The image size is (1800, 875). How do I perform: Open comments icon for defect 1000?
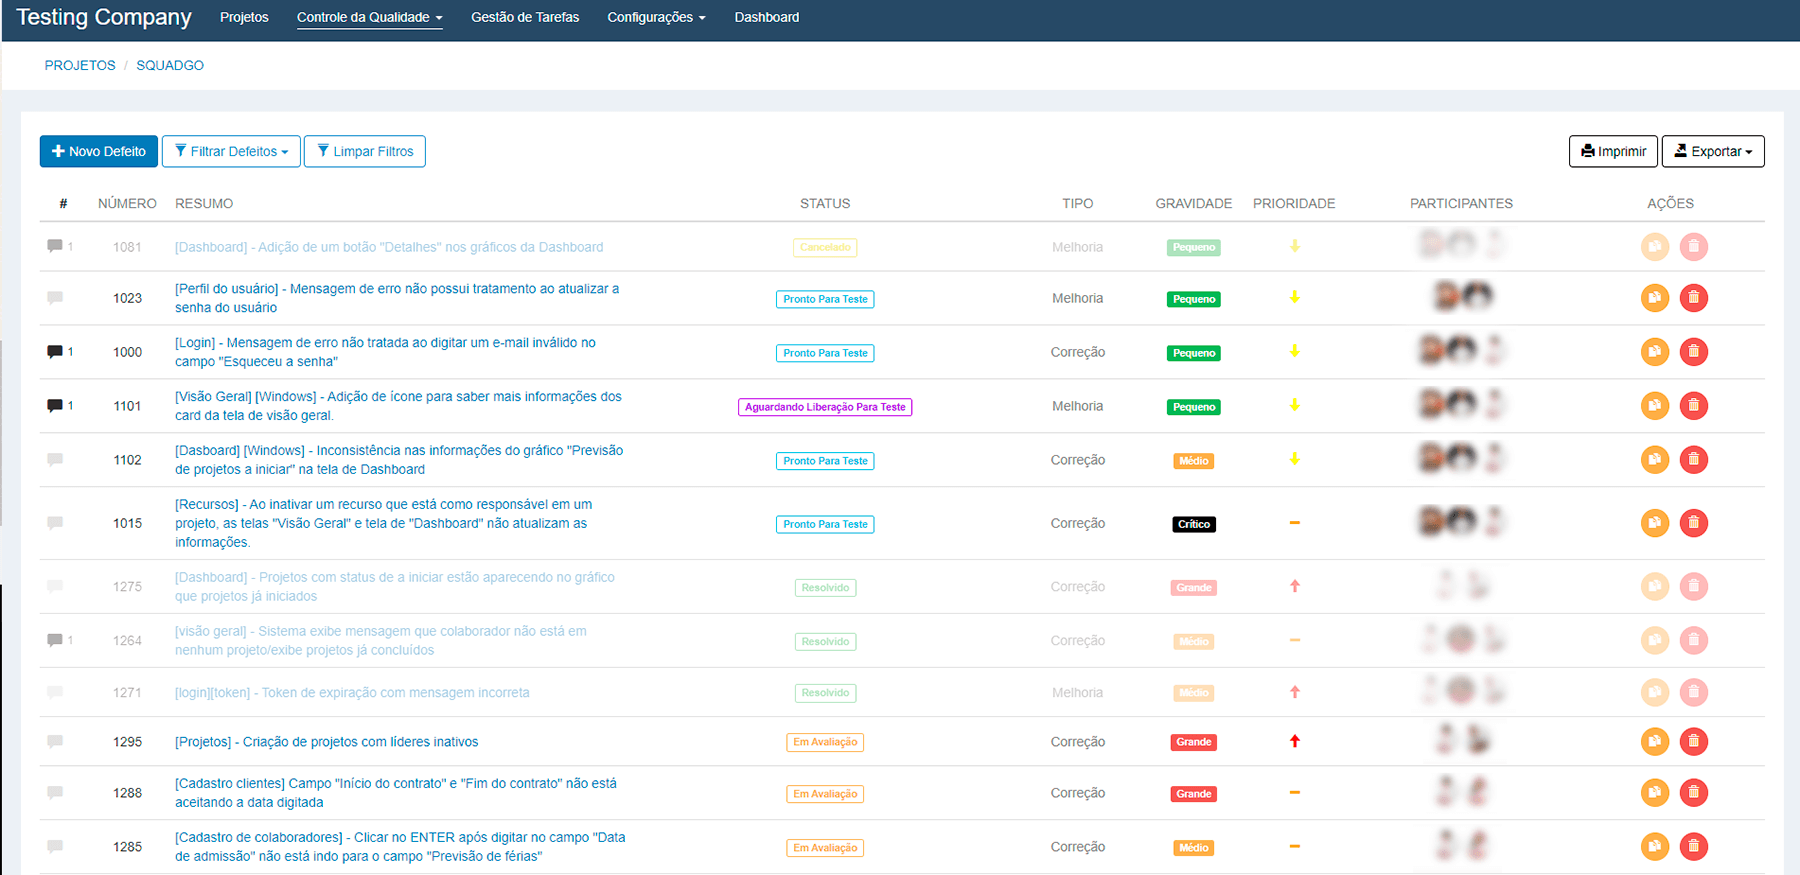[55, 352]
